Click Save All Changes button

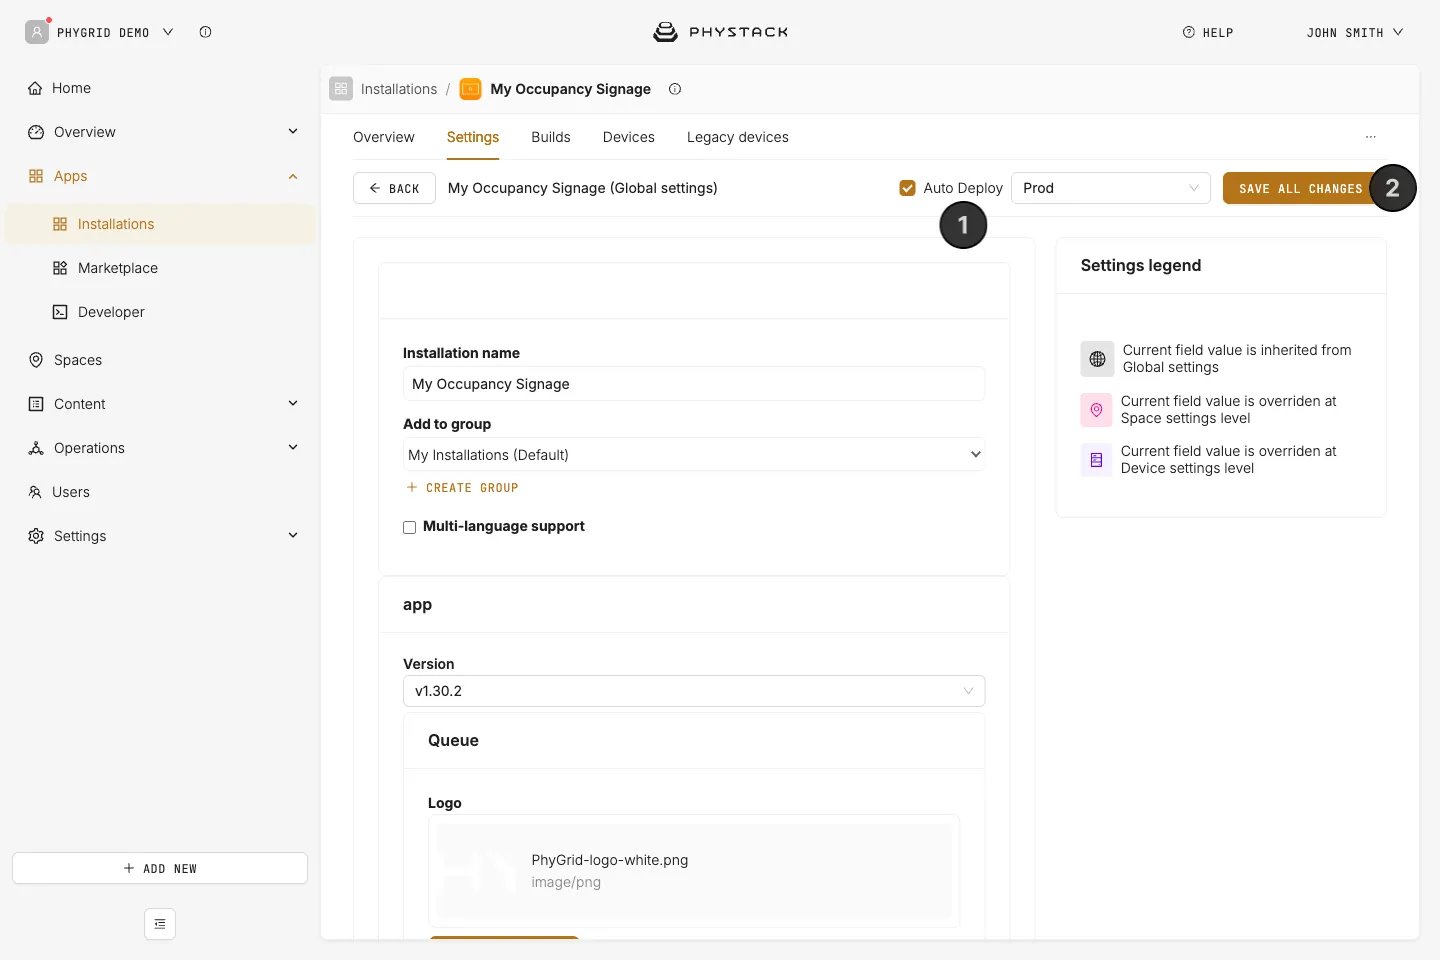pyautogui.click(x=1300, y=188)
